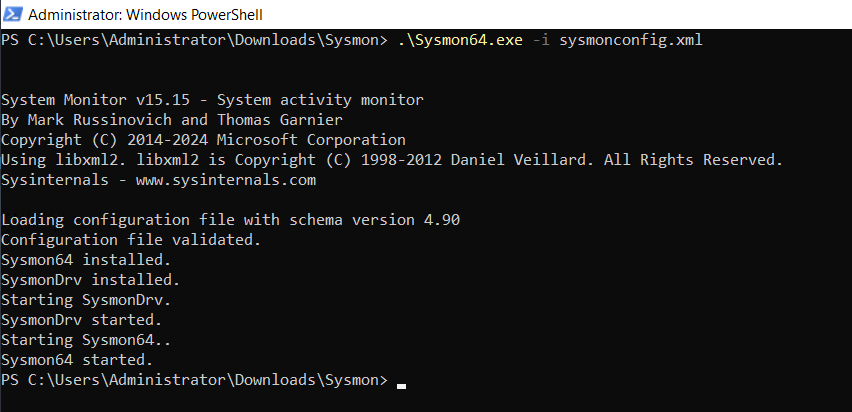Click the SysmonDrv started line
Image resolution: width=852 pixels, height=412 pixels.
pos(82,320)
